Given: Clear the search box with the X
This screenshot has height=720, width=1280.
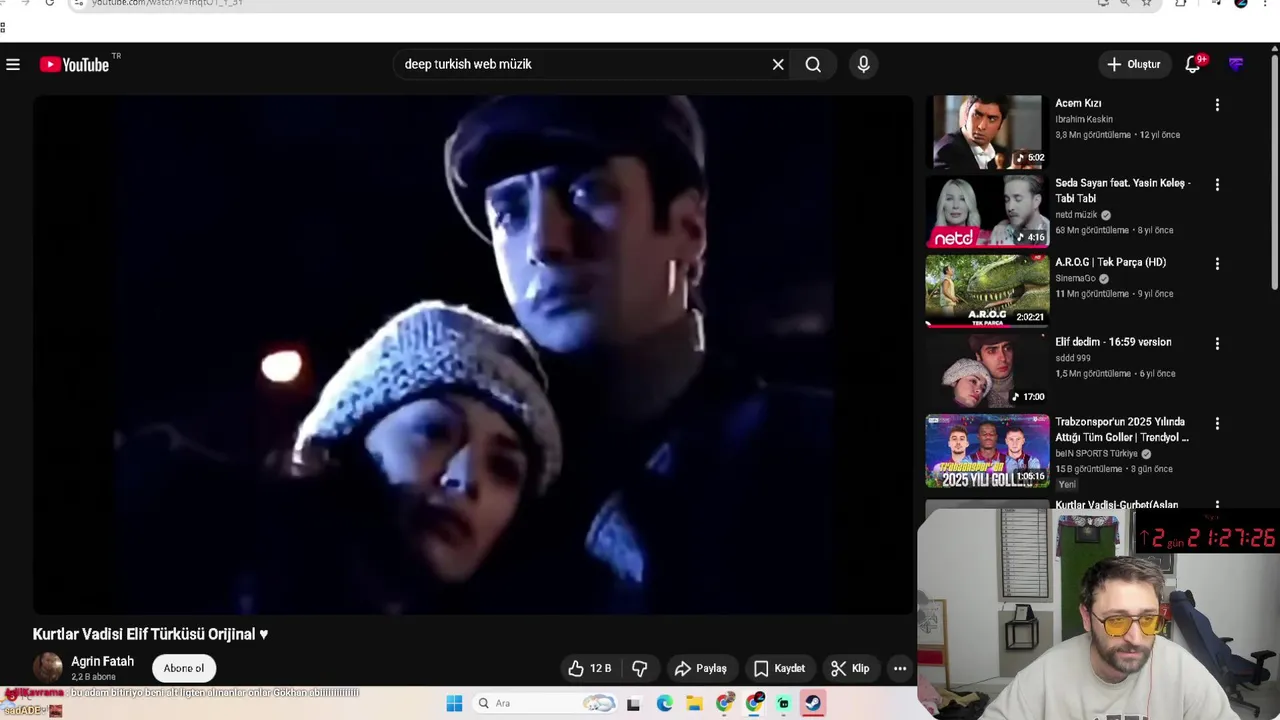Looking at the screenshot, I should point(778,64).
